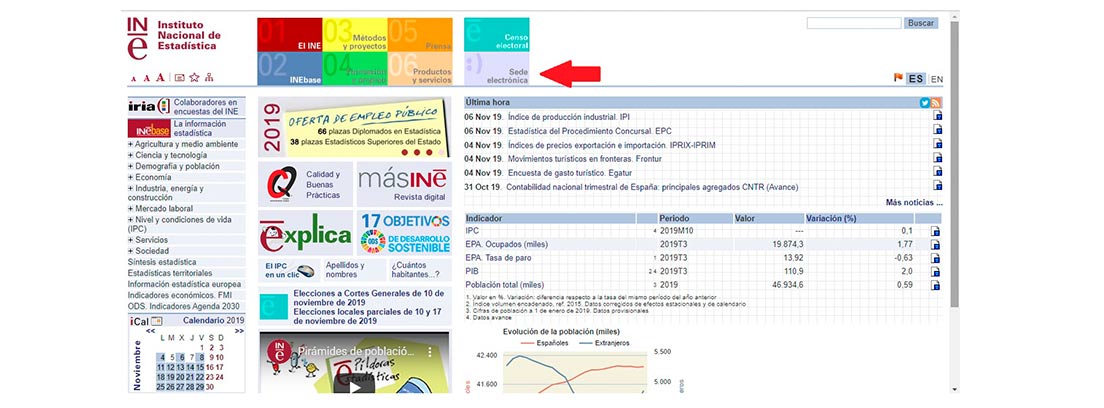Click the Buscar search button
Image resolution: width=1104 pixels, height=408 pixels.
click(x=920, y=23)
